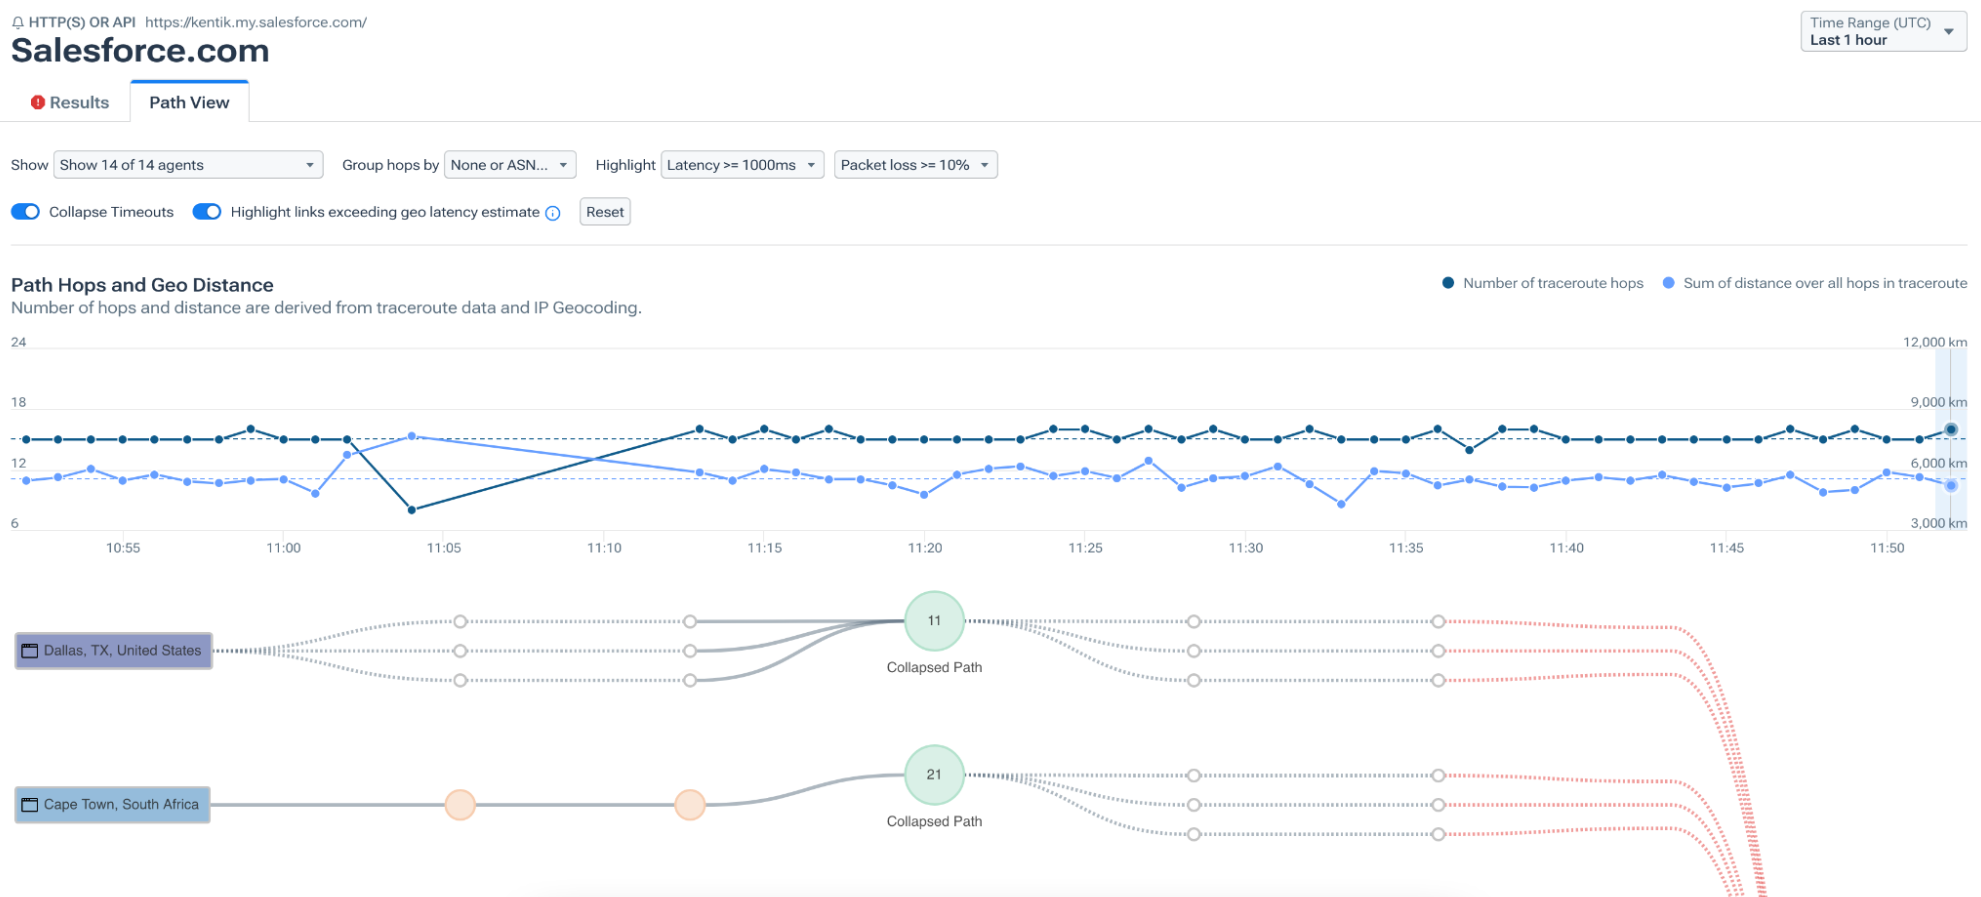Toggle highlight links exceeding geo latency switch
Screen dimensions: 1981x897
207,212
